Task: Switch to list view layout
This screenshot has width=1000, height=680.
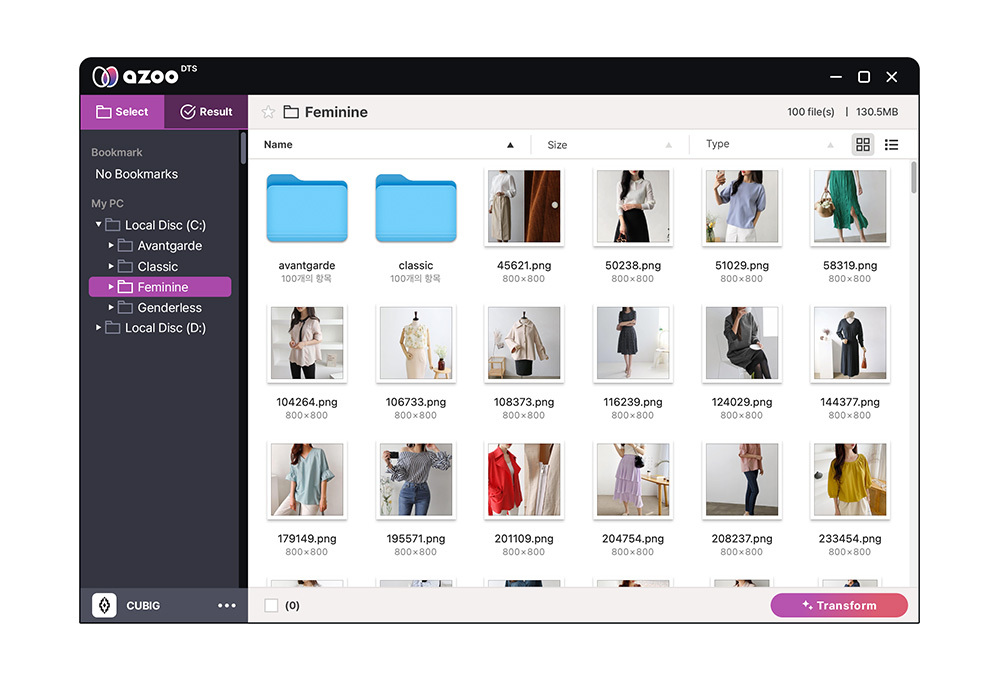Action: (x=891, y=145)
